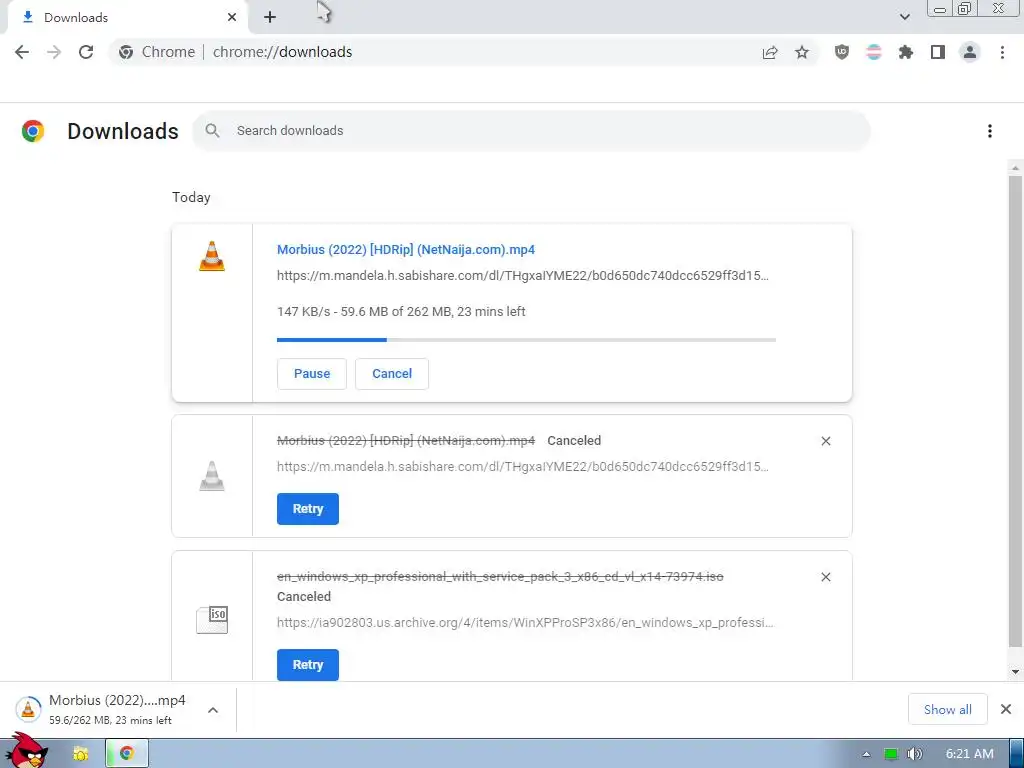Open Chrome's three-dot main menu

(1002, 52)
